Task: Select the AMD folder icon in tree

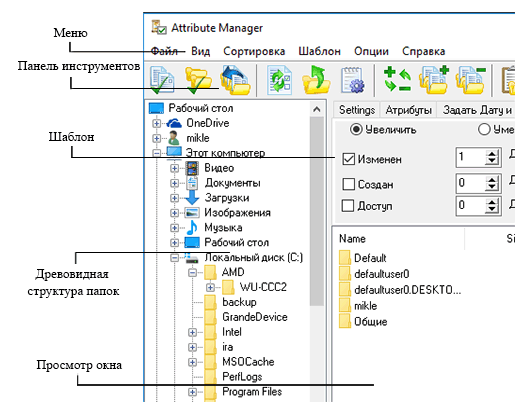Action: [x=210, y=272]
